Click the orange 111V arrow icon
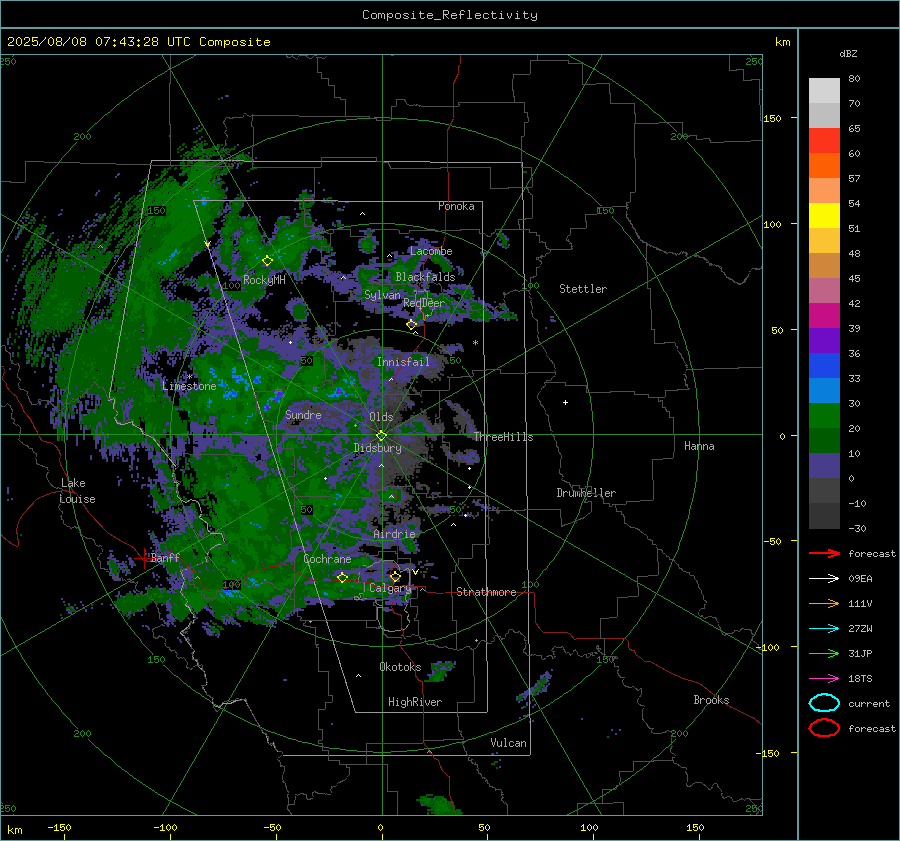The width and height of the screenshot is (900, 841). click(x=824, y=603)
